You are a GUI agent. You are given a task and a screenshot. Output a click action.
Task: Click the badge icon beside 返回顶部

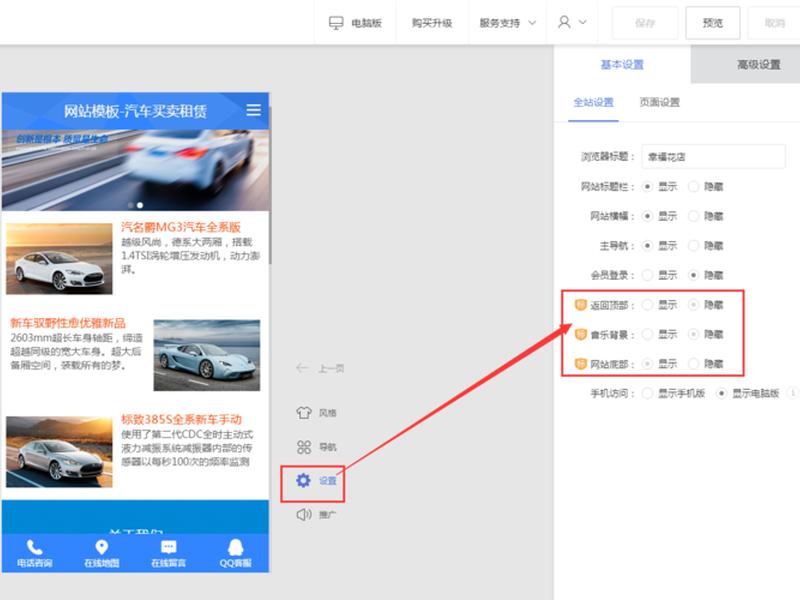tap(581, 305)
